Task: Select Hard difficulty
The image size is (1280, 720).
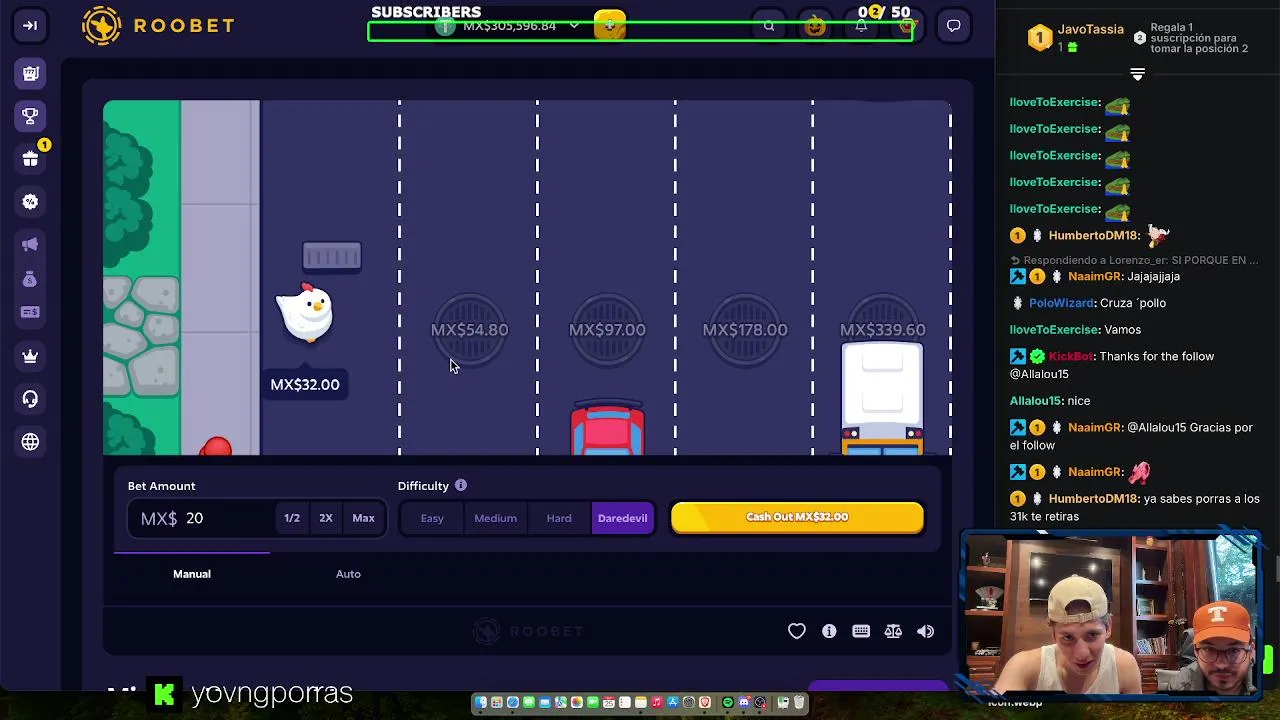Action: pyautogui.click(x=559, y=518)
